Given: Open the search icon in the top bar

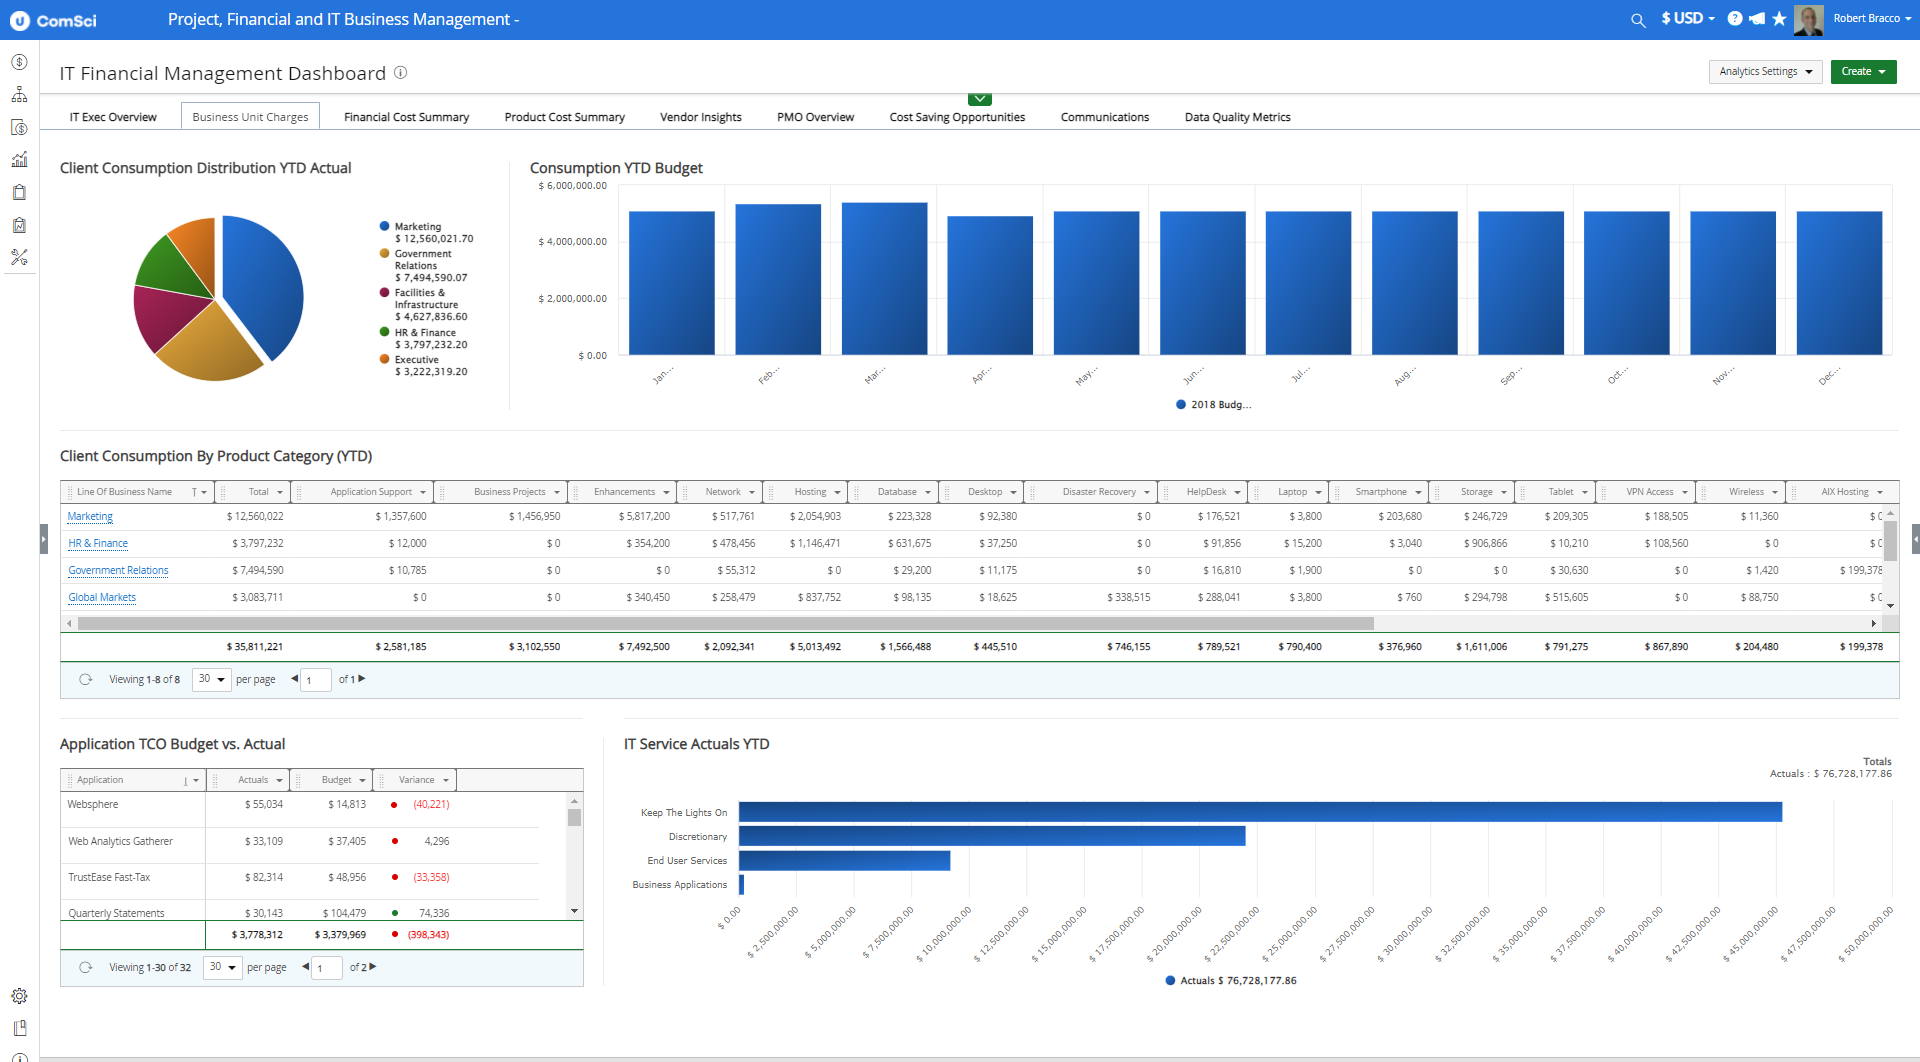Looking at the screenshot, I should 1638,19.
